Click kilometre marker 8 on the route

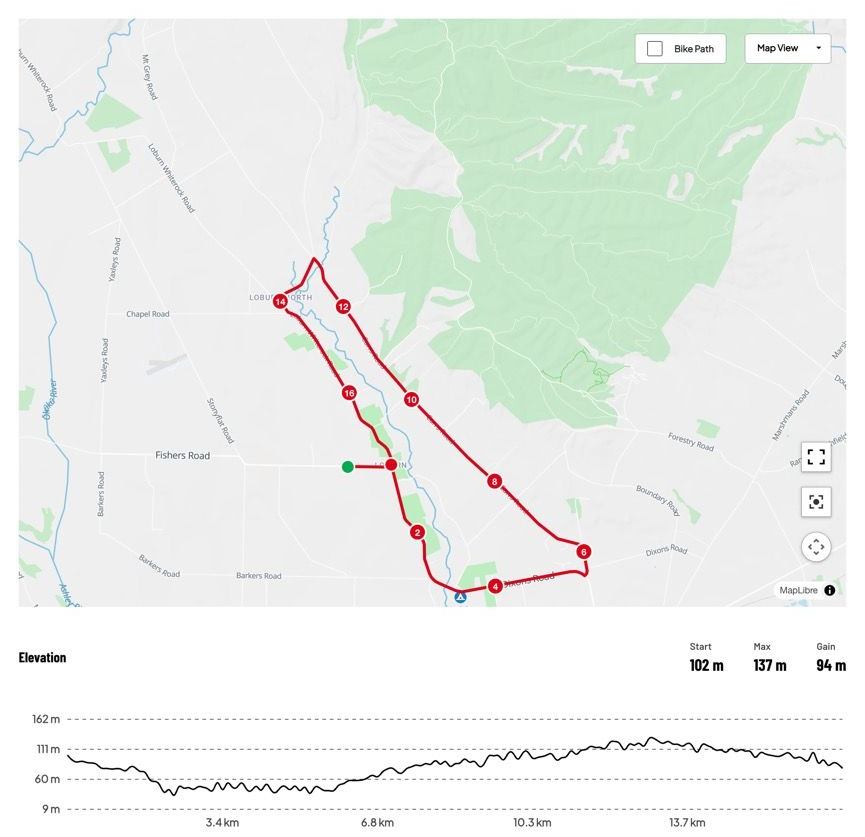(x=494, y=481)
